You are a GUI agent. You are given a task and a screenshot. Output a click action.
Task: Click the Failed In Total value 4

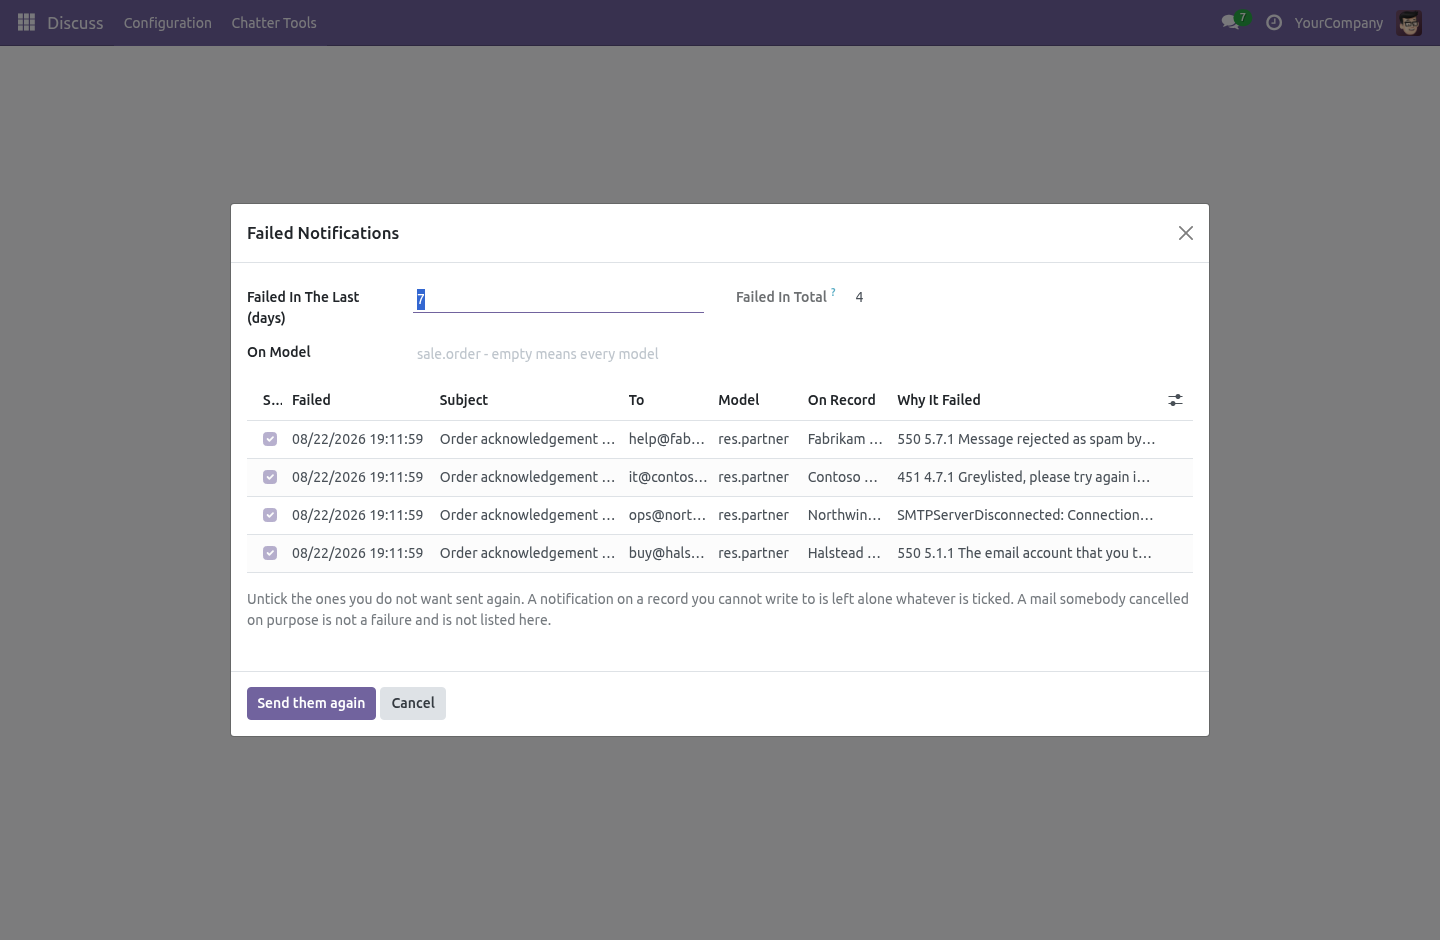pos(859,297)
